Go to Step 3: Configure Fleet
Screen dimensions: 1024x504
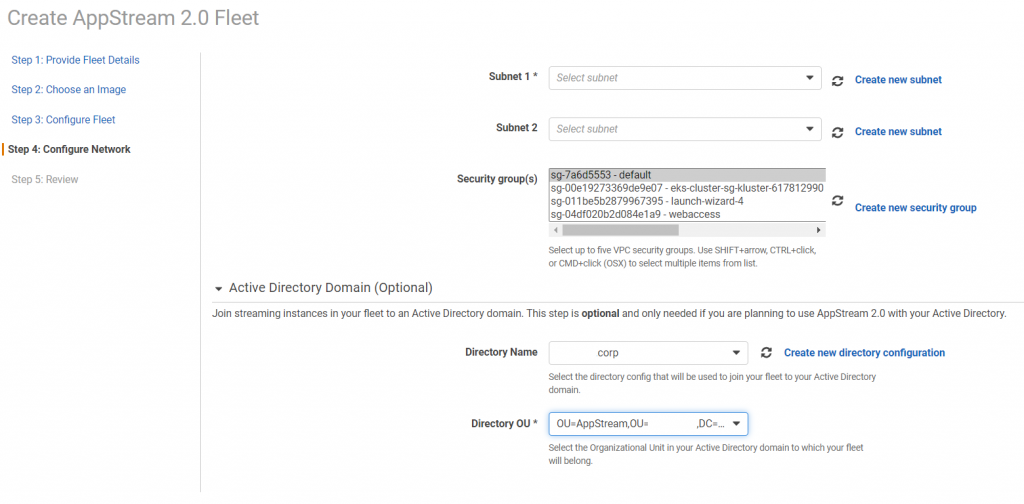tap(63, 119)
